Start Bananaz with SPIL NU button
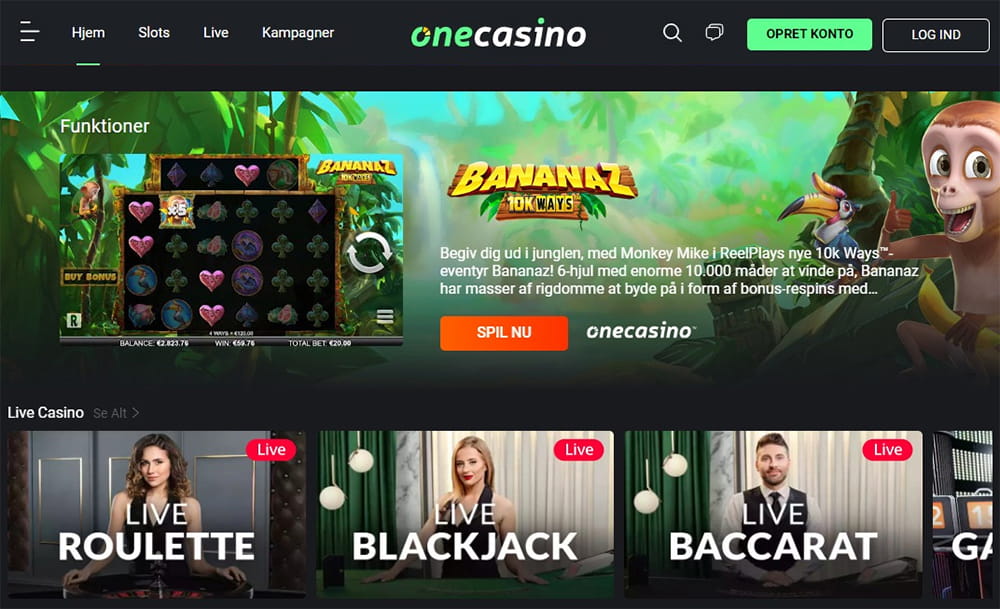 (x=504, y=333)
